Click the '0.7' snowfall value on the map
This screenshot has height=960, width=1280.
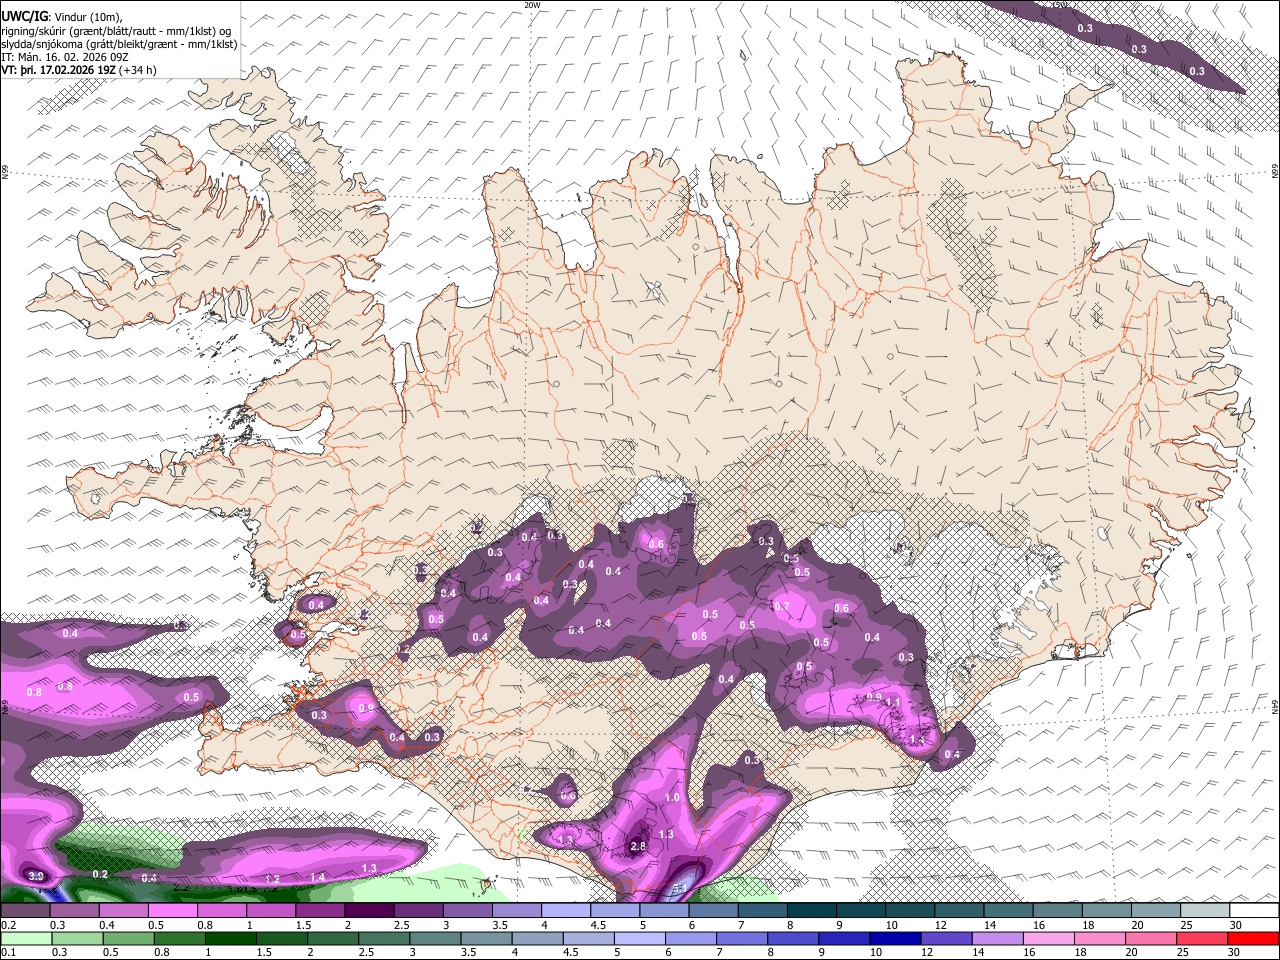[x=782, y=606]
